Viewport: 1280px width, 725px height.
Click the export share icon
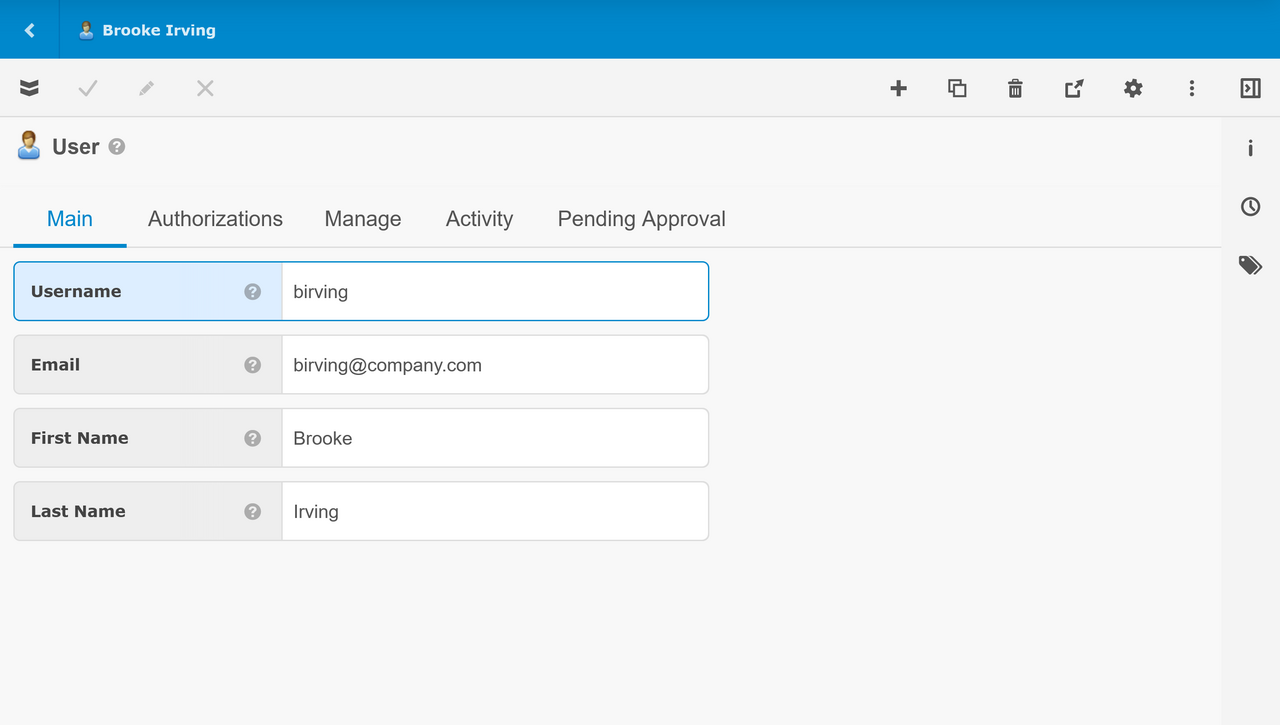[x=1074, y=88]
